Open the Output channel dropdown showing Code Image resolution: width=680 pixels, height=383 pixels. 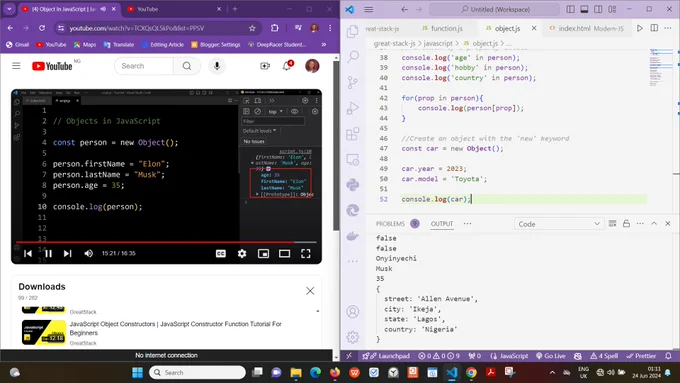tap(559, 224)
